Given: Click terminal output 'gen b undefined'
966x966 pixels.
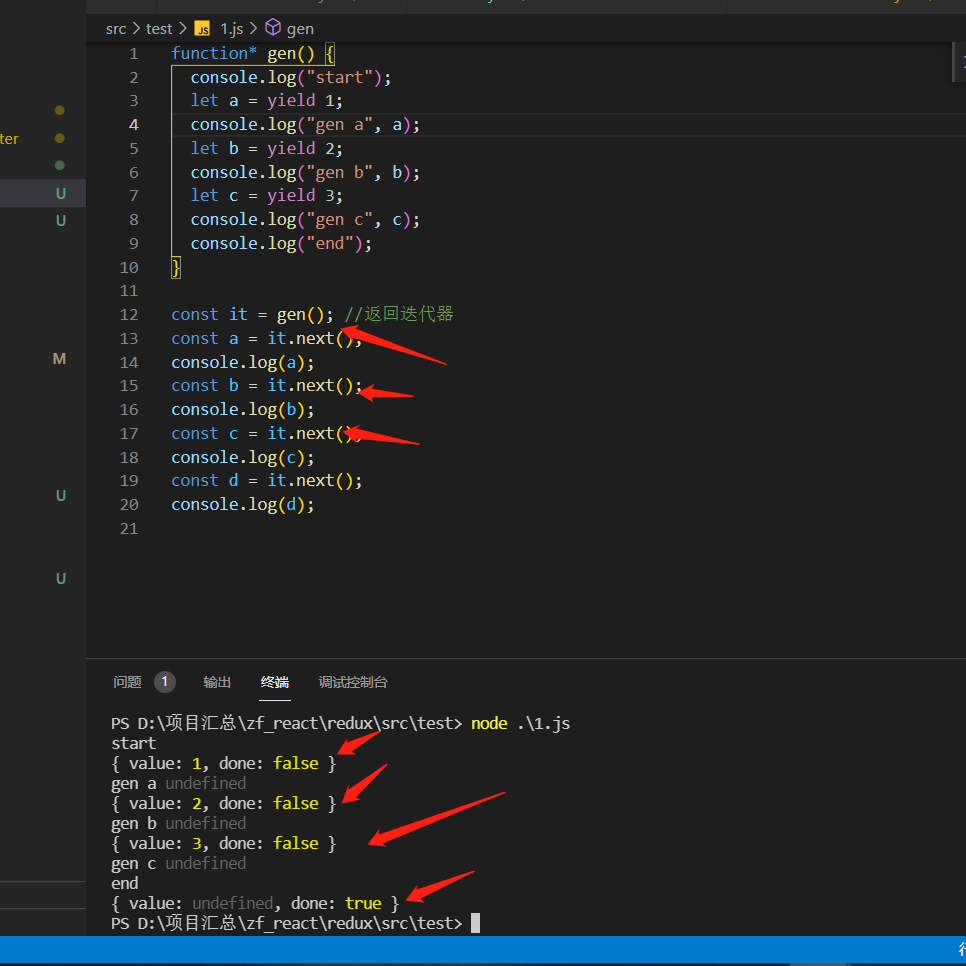Looking at the screenshot, I should pyautogui.click(x=179, y=824).
